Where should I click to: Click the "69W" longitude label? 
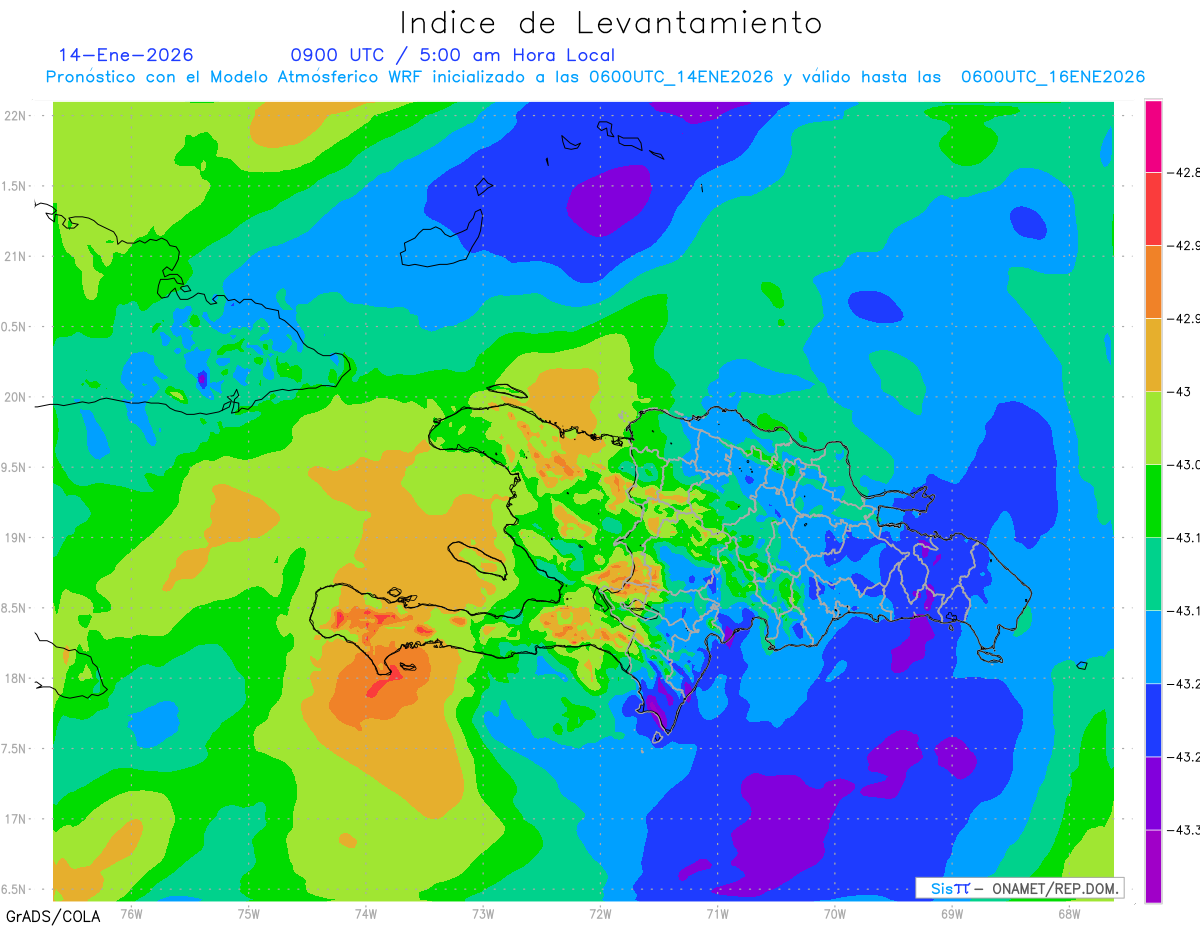(951, 913)
